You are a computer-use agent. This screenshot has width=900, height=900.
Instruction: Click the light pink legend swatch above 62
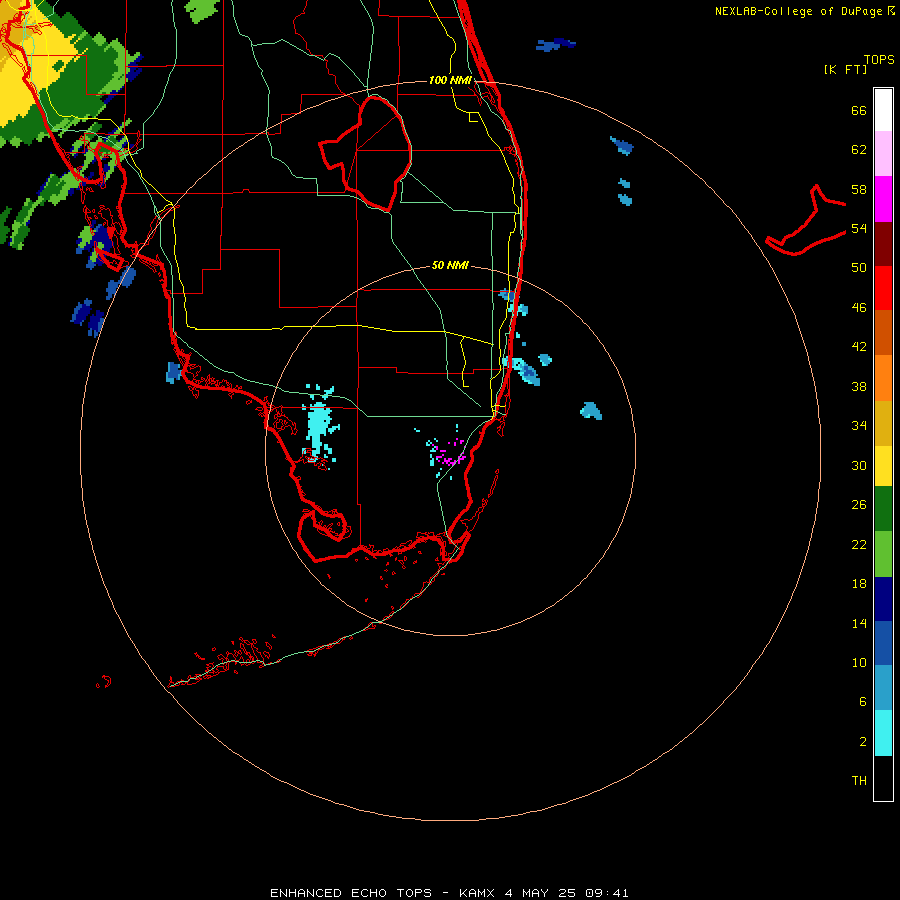tap(883, 153)
